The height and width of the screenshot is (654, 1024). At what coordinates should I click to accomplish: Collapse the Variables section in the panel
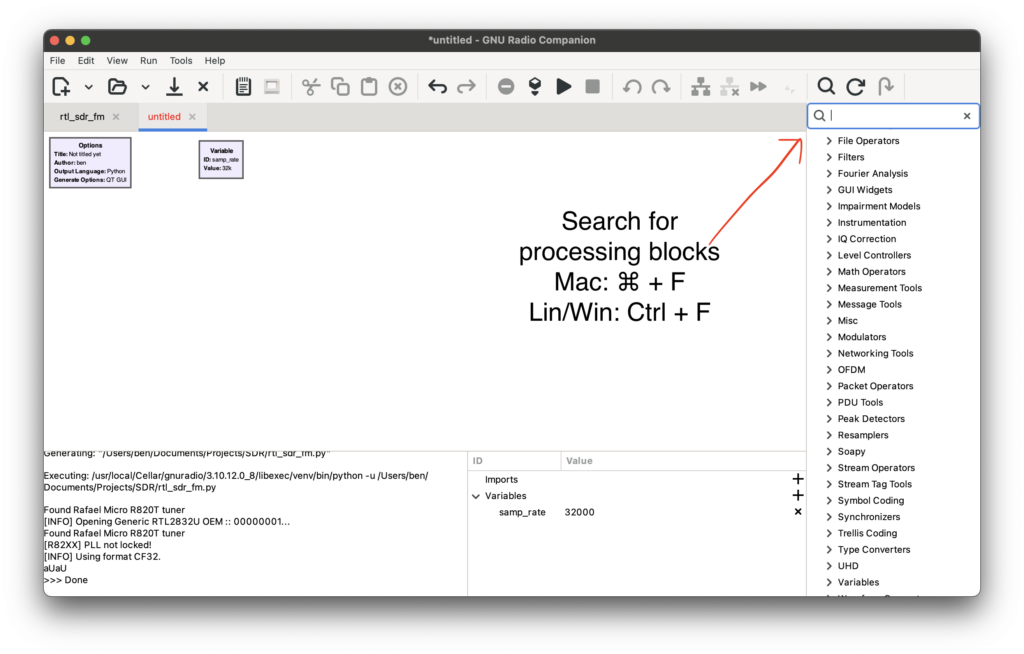click(x=476, y=496)
